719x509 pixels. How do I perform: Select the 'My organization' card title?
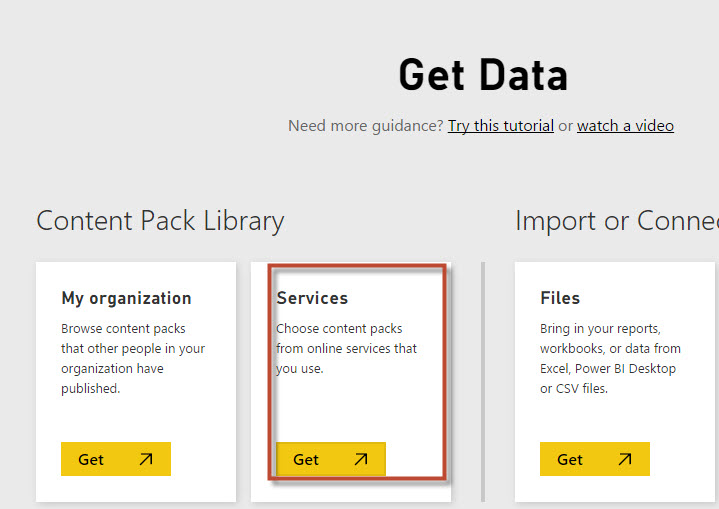pos(126,298)
